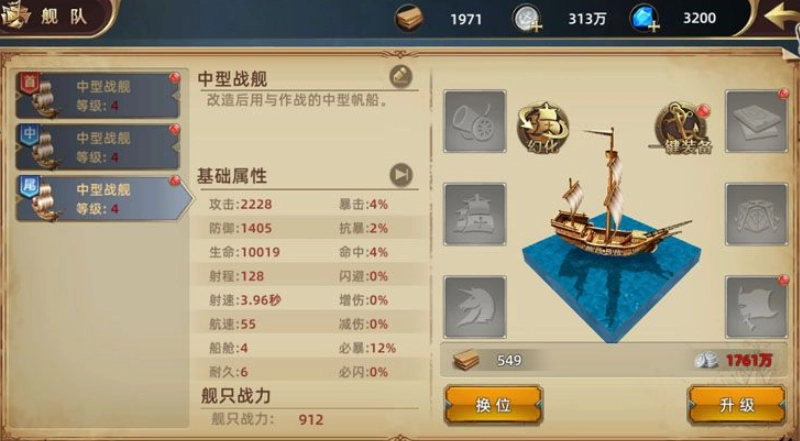Tap the 一键装备 auto-equip anchor icon
The width and height of the screenshot is (800, 441).
(682, 129)
